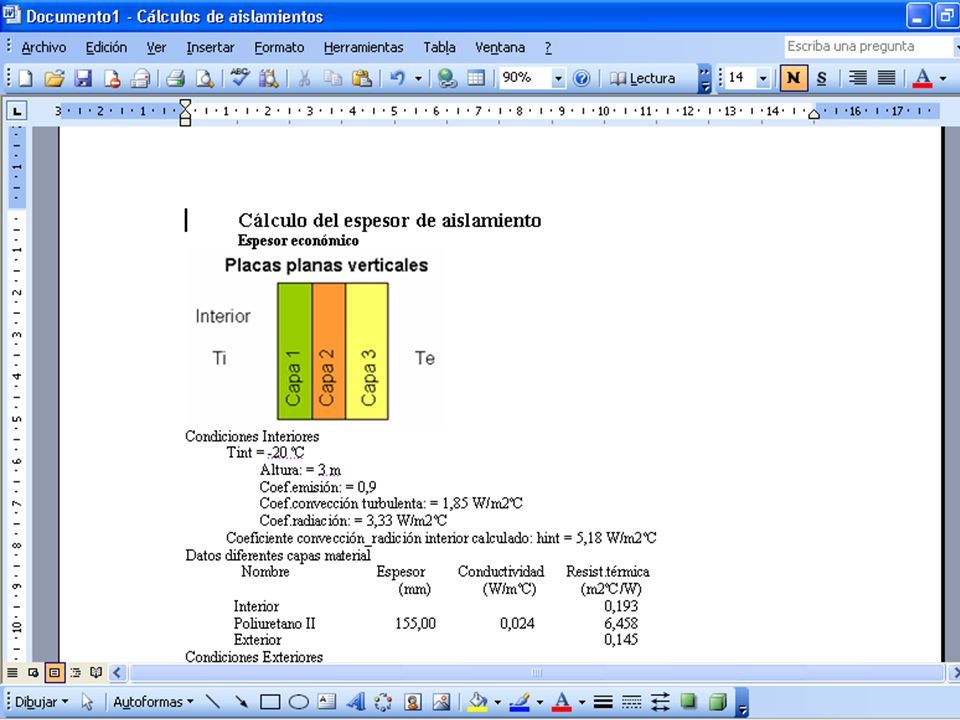Viewport: 960px width, 720px height.
Task: Switch to Outline view
Action: [x=75, y=673]
